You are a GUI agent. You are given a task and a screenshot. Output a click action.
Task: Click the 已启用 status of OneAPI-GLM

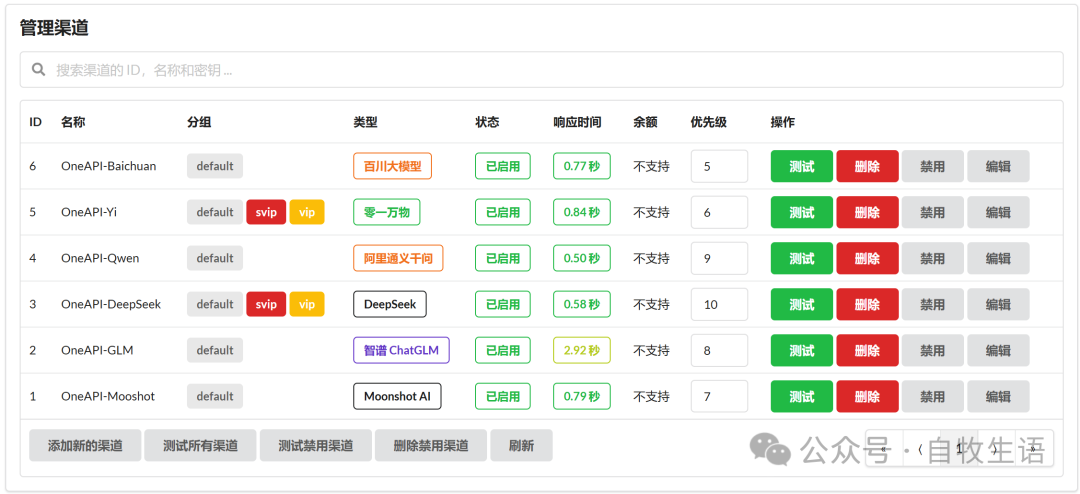coord(503,350)
